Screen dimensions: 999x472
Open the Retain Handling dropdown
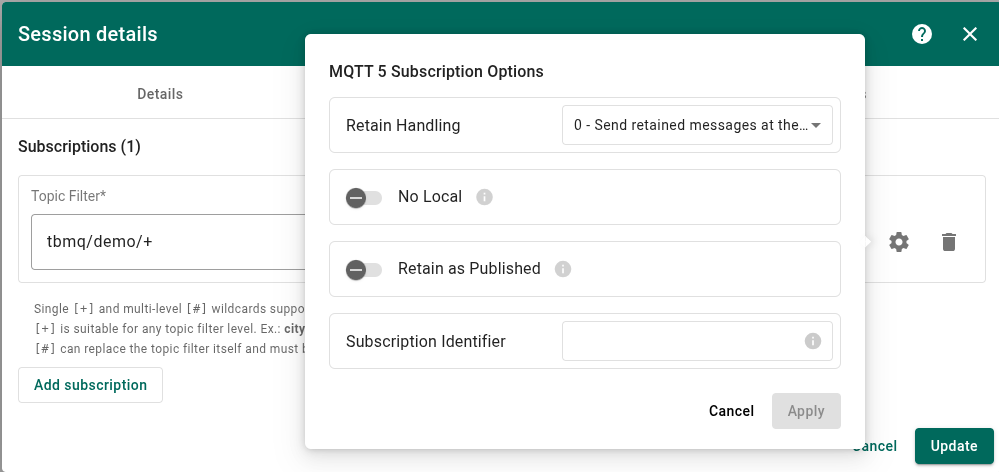coord(690,126)
